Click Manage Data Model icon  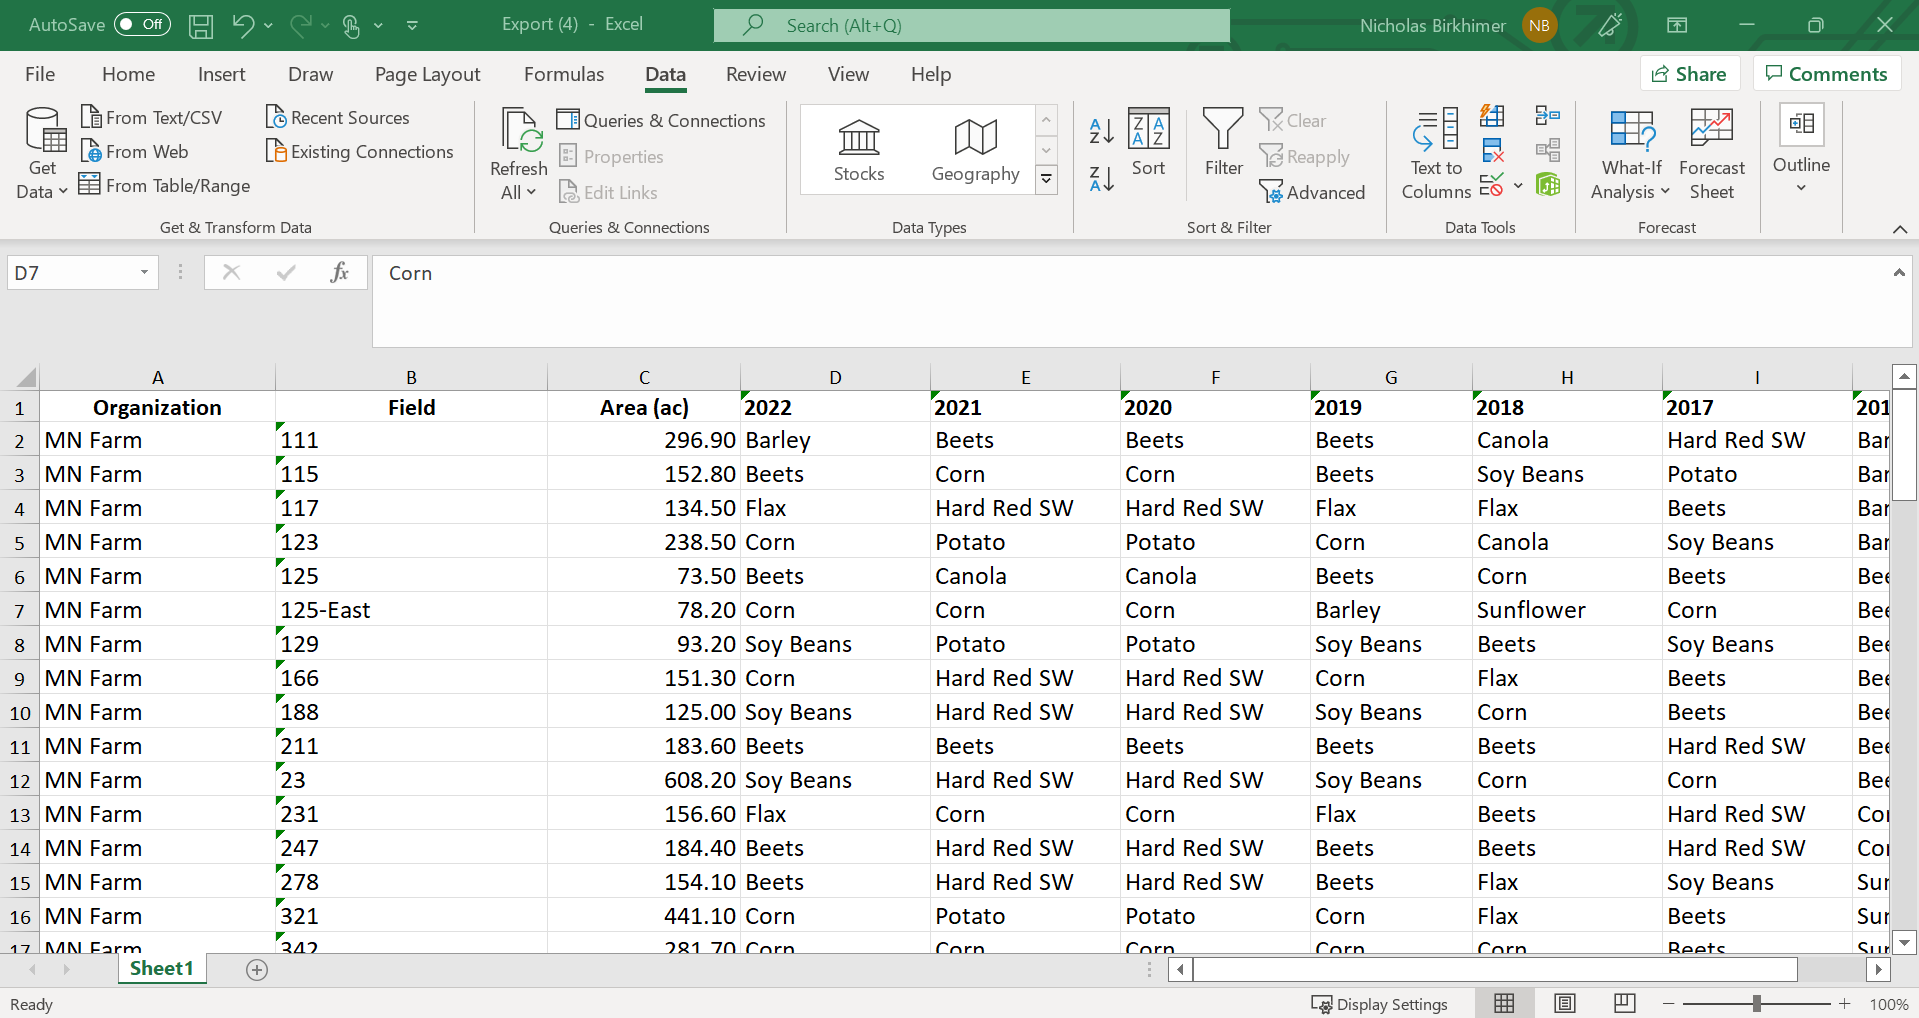coord(1548,185)
